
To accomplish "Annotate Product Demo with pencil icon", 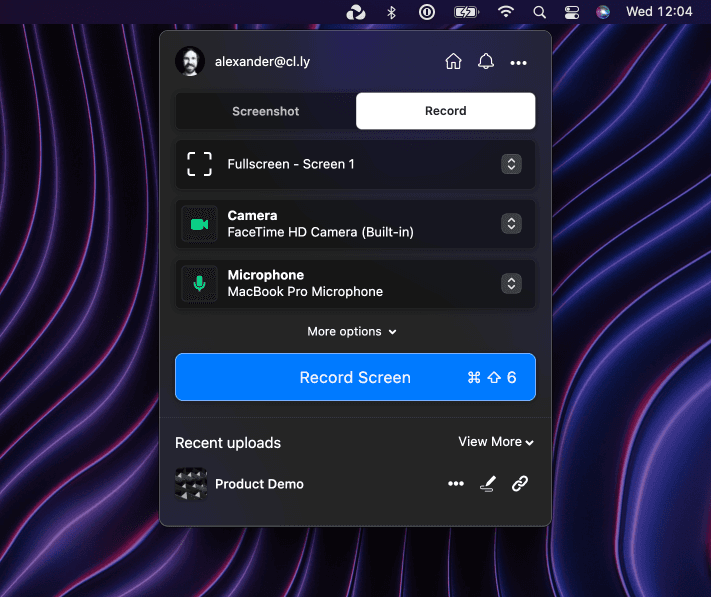I will click(488, 484).
